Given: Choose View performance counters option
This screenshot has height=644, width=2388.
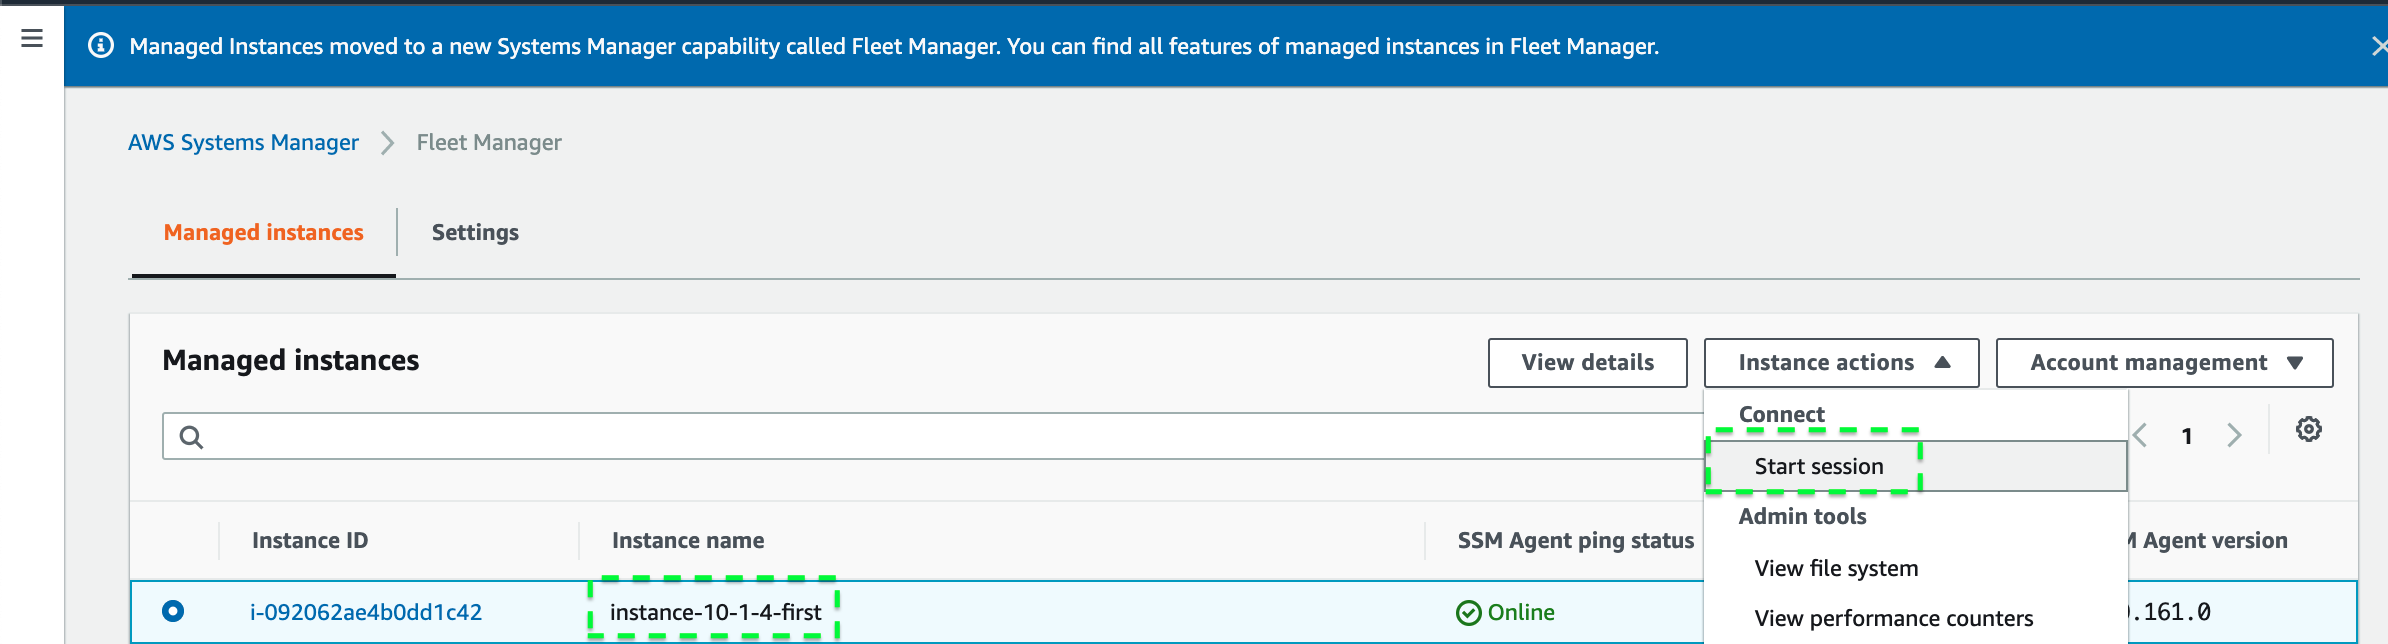Looking at the screenshot, I should tap(1893, 618).
